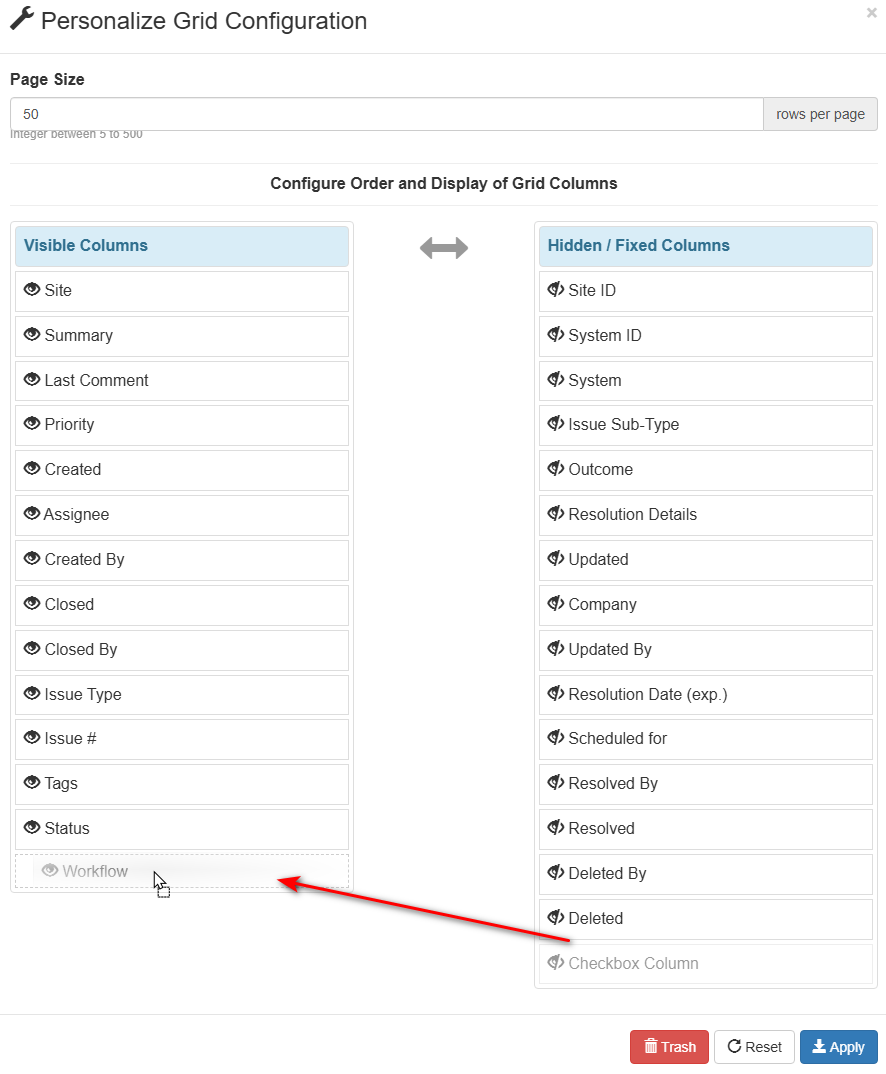Toggle visibility eye for Priority column
The width and height of the screenshot is (886, 1074).
pyautogui.click(x=32, y=424)
